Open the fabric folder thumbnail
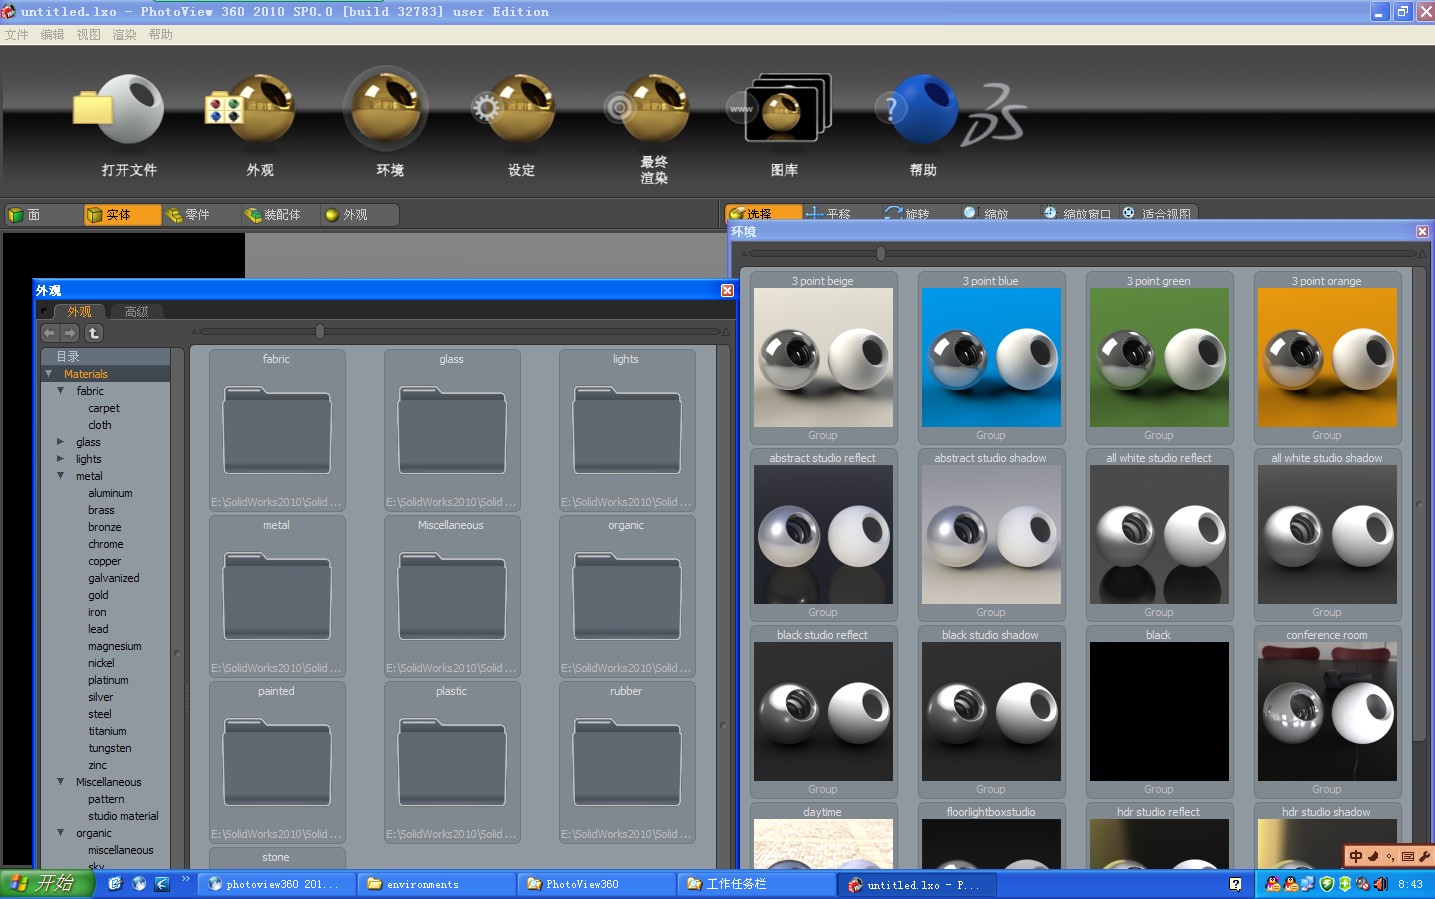The image size is (1435, 899). click(x=277, y=430)
